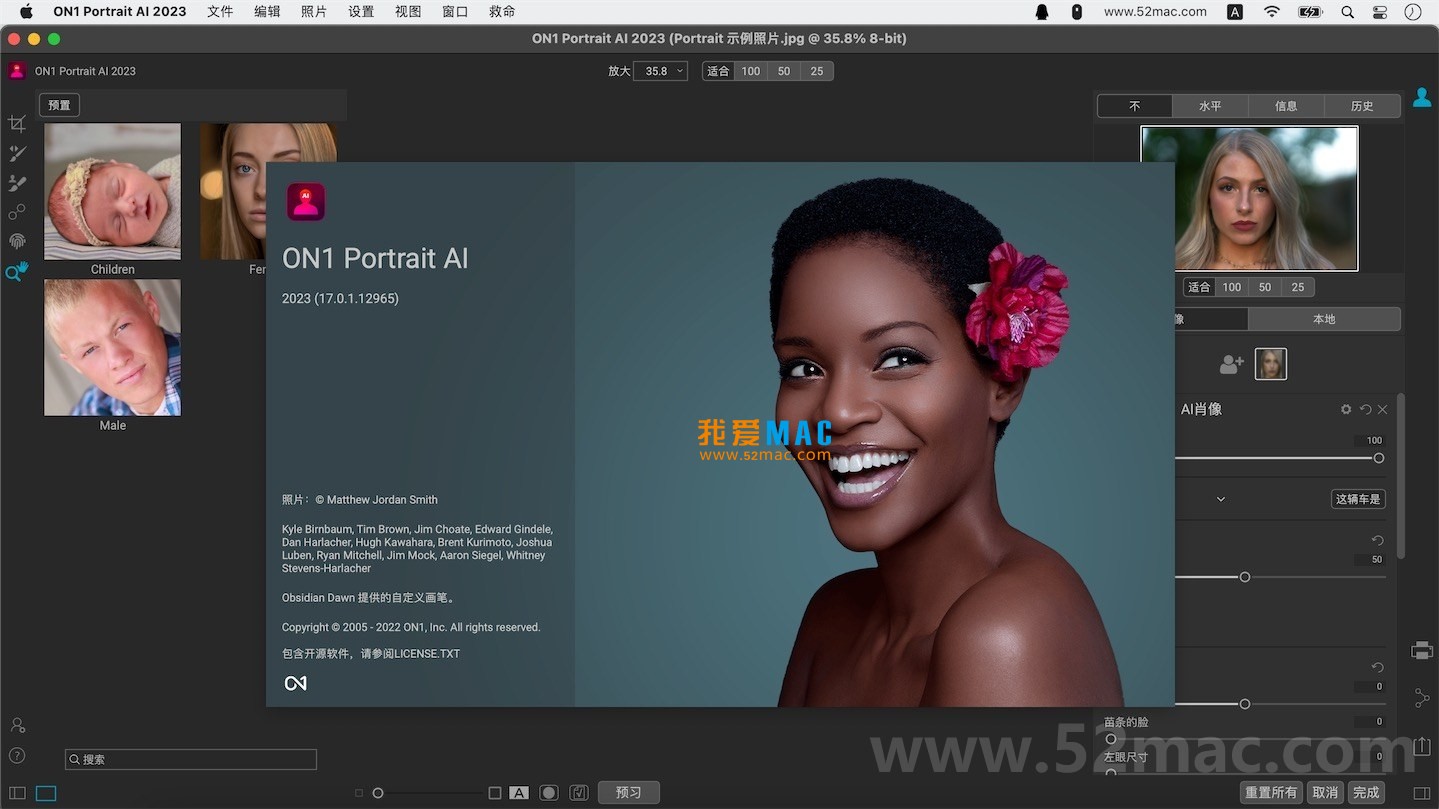Click the ON1 logo in the about dialog
This screenshot has height=809, width=1439.
(295, 683)
